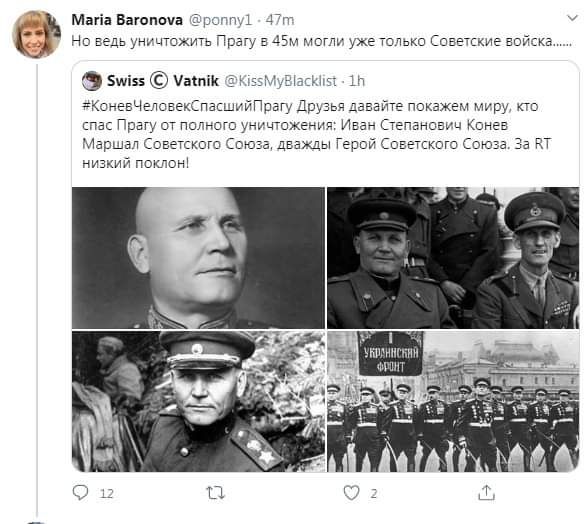
Task: Retweet this post using the retweet icon
Action: click(216, 493)
